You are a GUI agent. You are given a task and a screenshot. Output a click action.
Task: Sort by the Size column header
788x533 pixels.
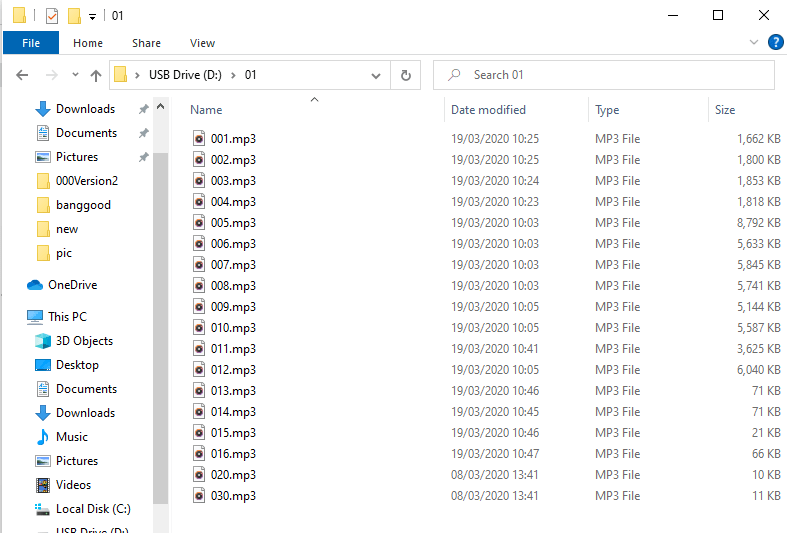pos(725,110)
